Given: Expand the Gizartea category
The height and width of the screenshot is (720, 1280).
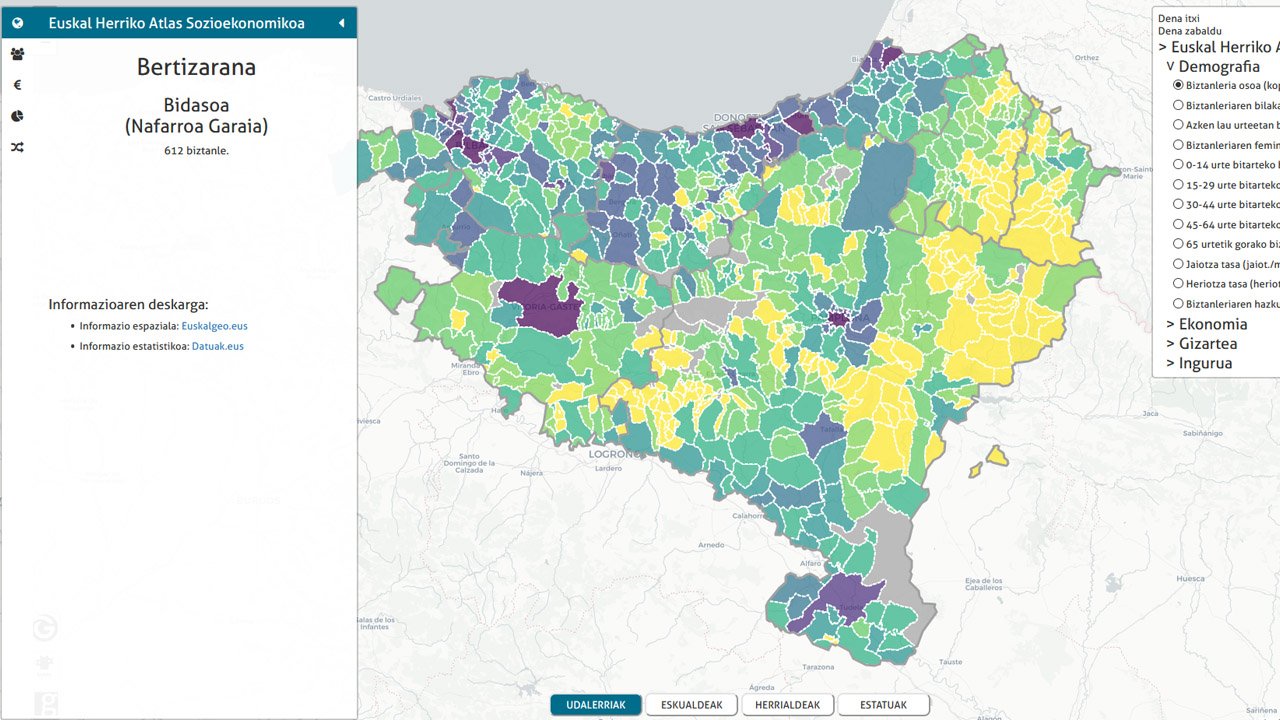Looking at the screenshot, I should (1201, 344).
